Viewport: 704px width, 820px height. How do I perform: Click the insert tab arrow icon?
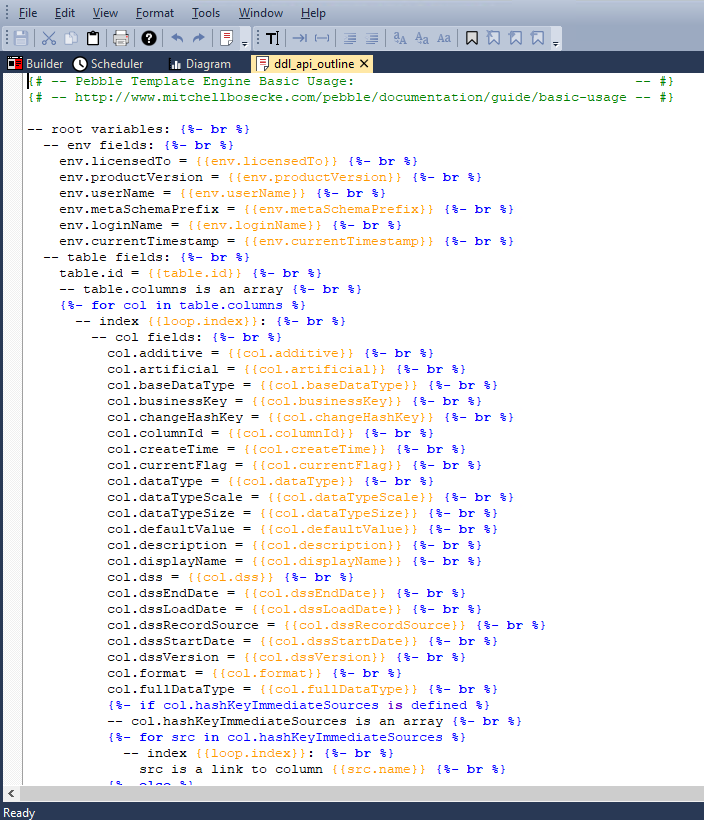(x=300, y=38)
